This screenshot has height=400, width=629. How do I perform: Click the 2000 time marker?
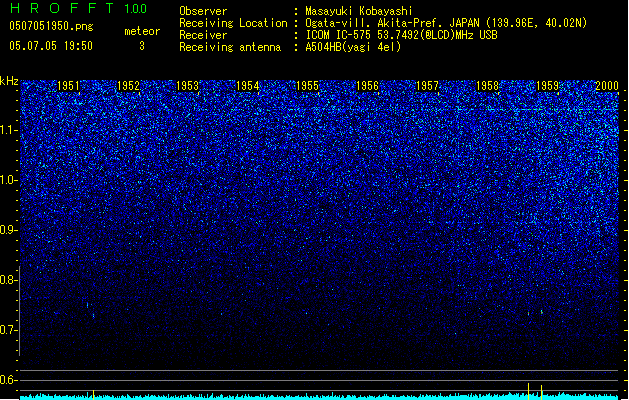pyautogui.click(x=607, y=86)
